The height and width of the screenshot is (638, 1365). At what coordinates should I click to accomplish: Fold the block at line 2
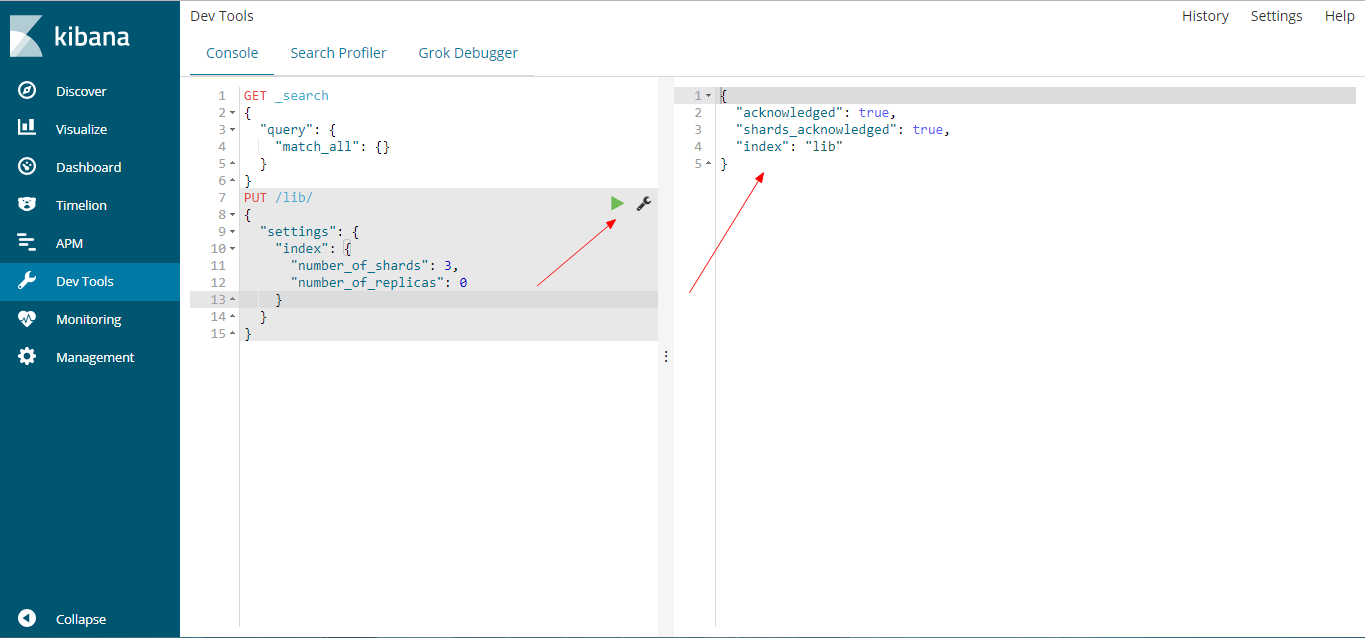click(233, 113)
